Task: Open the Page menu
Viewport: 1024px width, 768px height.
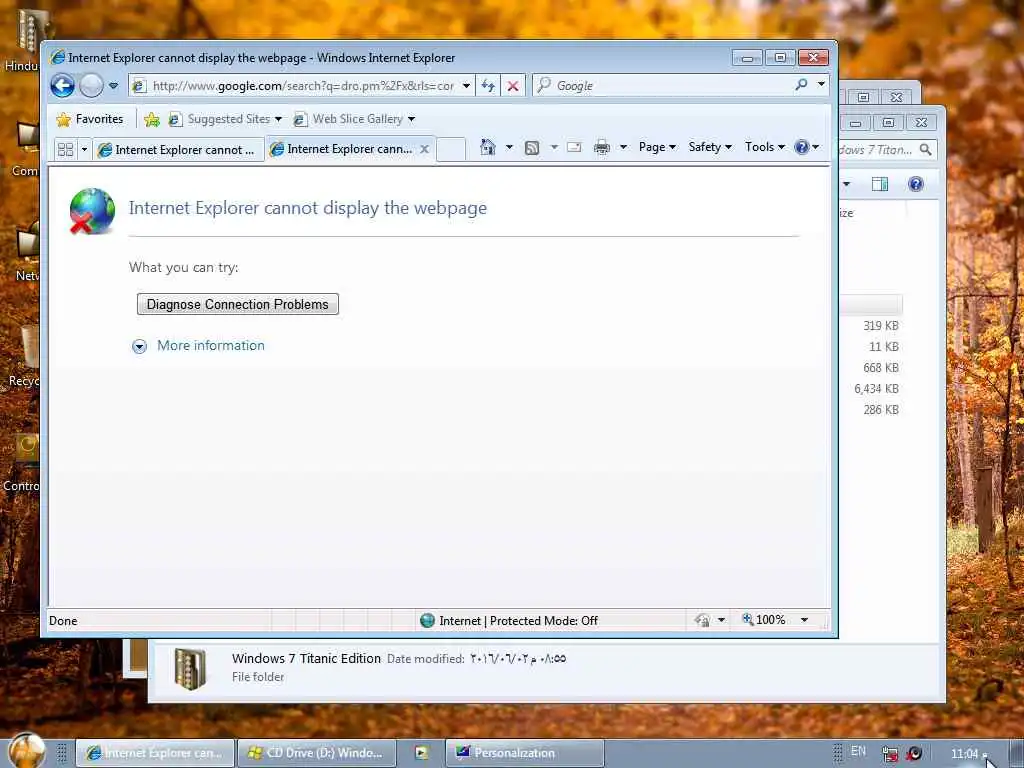Action: [x=657, y=147]
